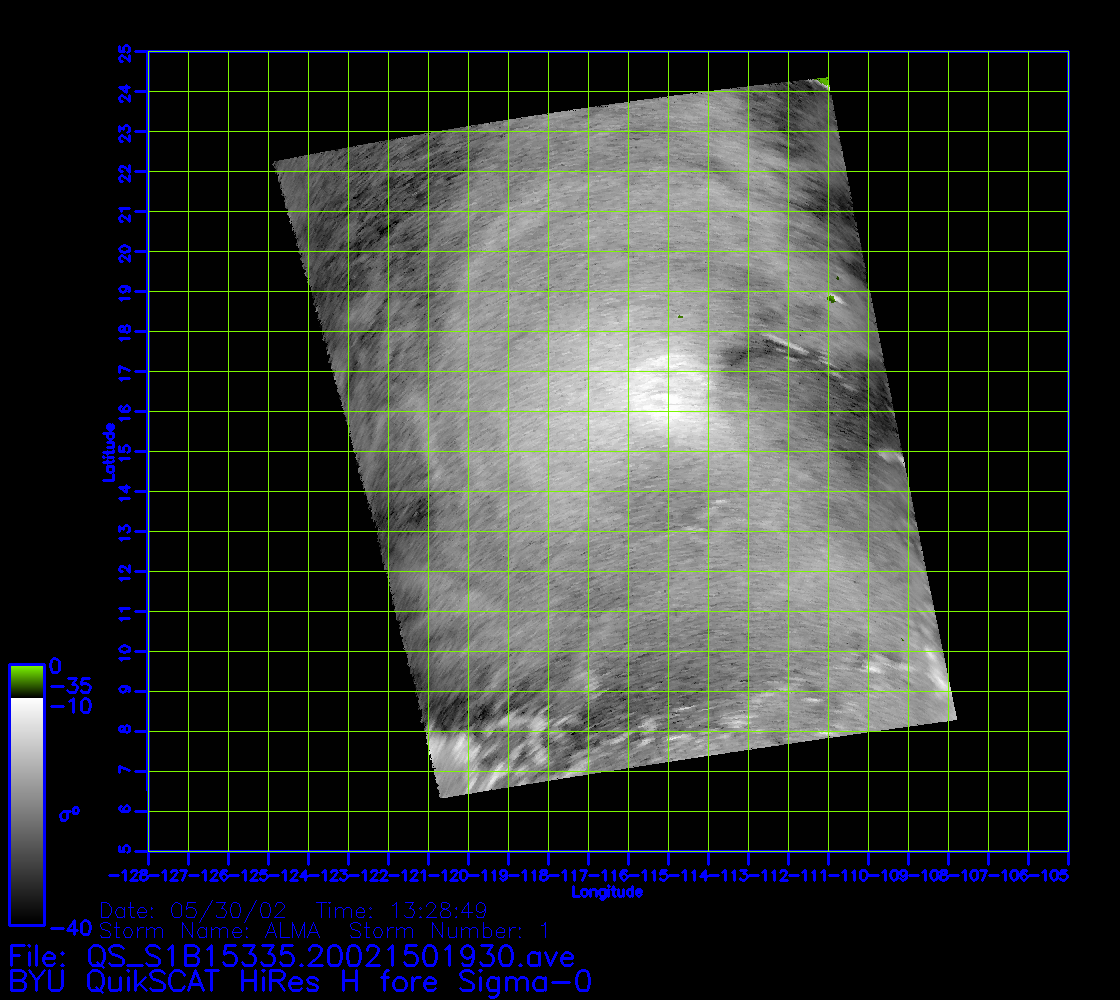Click the 0 label atop the colorbar
The height and width of the screenshot is (1000, 1120).
point(56,666)
